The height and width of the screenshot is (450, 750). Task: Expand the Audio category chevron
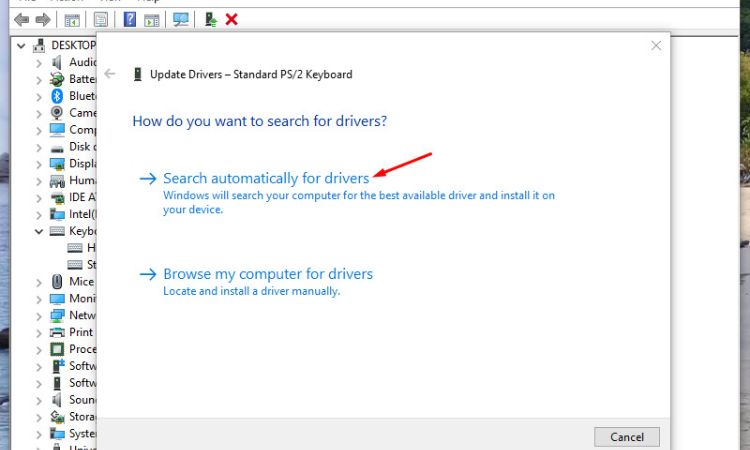click(x=39, y=64)
